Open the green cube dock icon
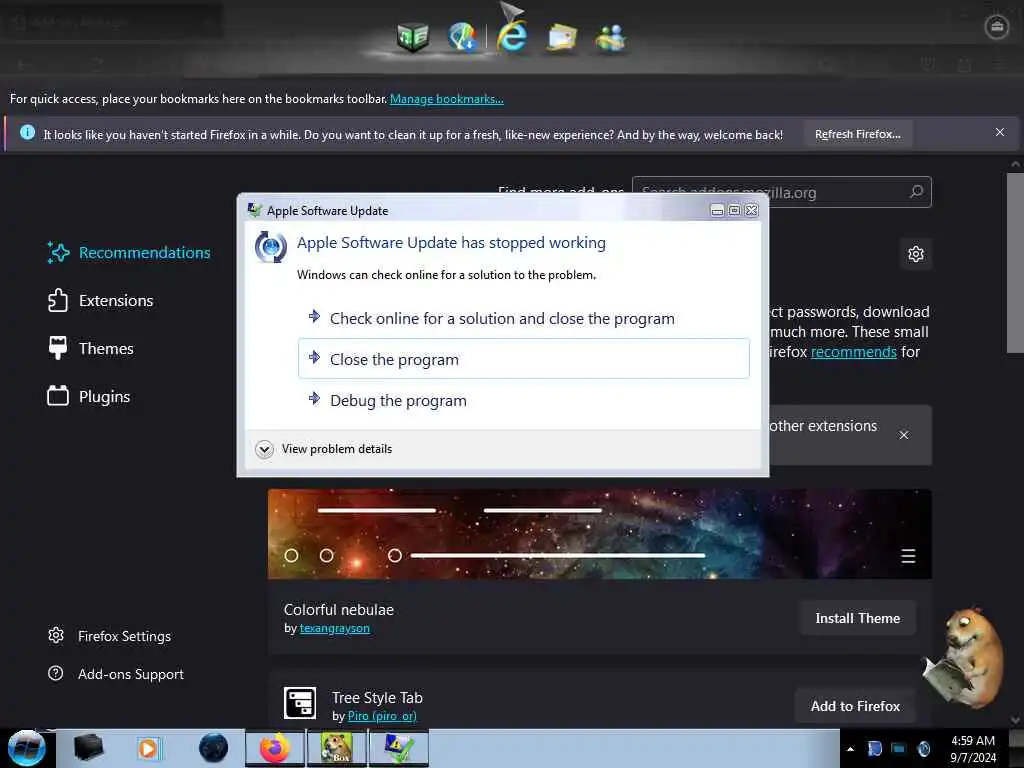This screenshot has height=768, width=1024. coord(413,37)
